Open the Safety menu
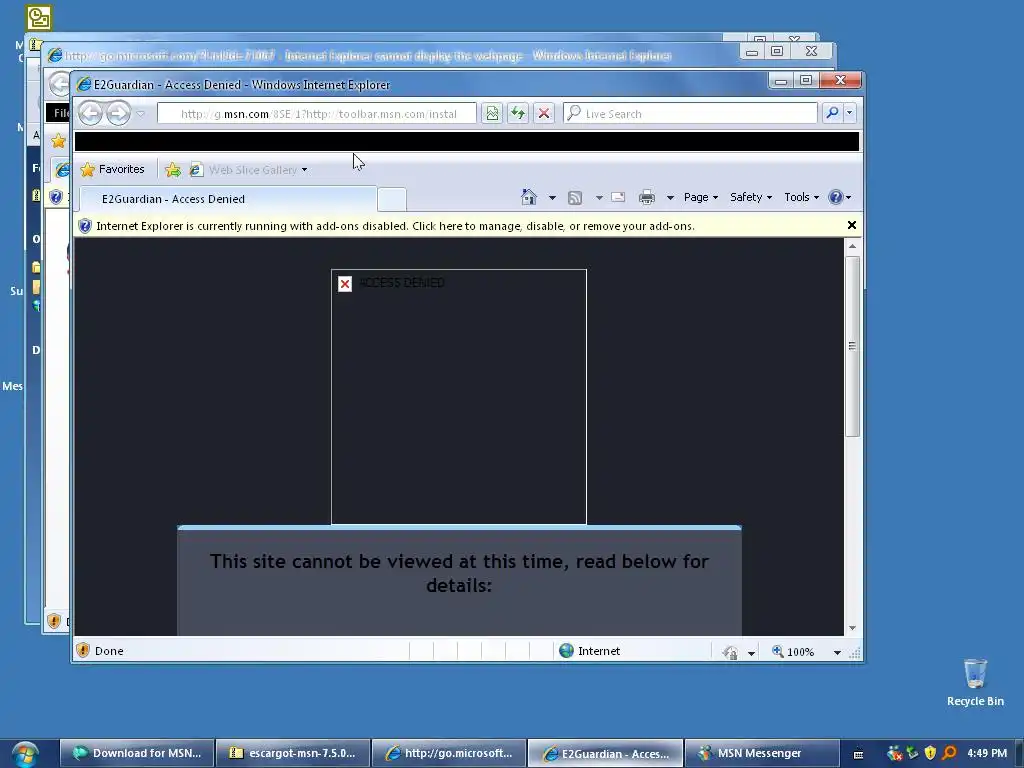This screenshot has height=768, width=1024. point(751,197)
